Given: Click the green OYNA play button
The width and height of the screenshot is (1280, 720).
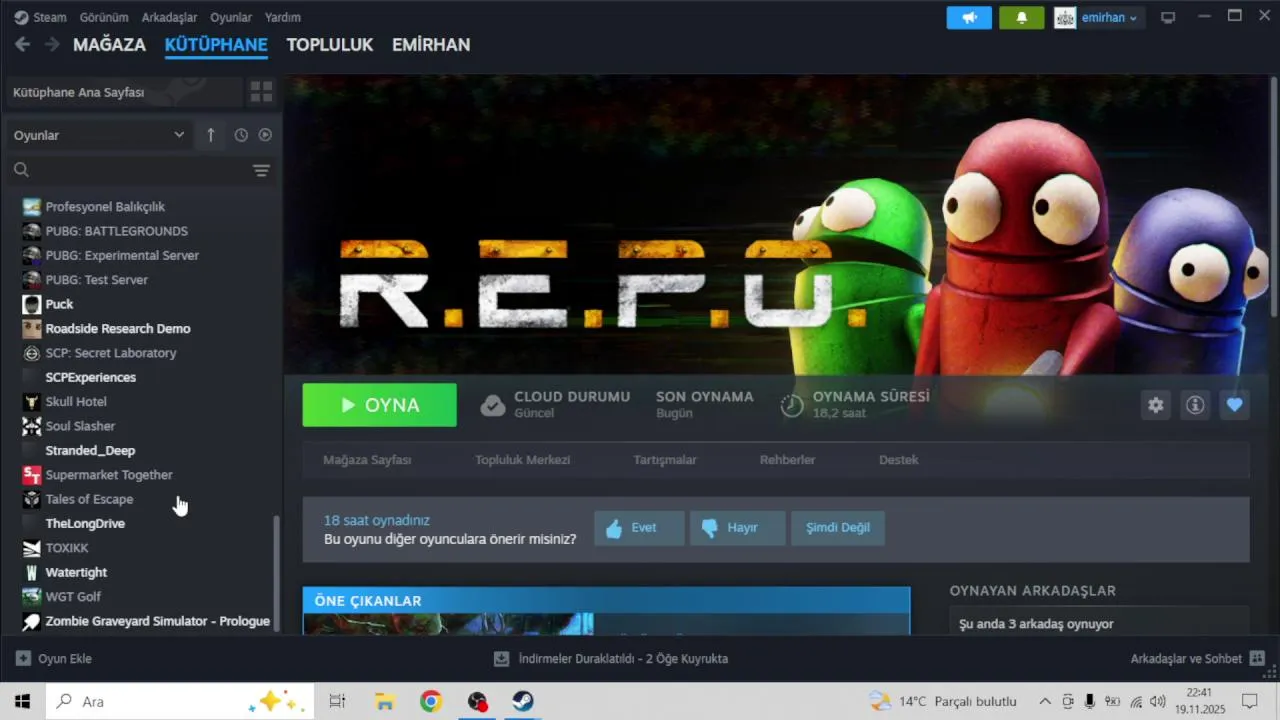Looking at the screenshot, I should click(x=380, y=405).
